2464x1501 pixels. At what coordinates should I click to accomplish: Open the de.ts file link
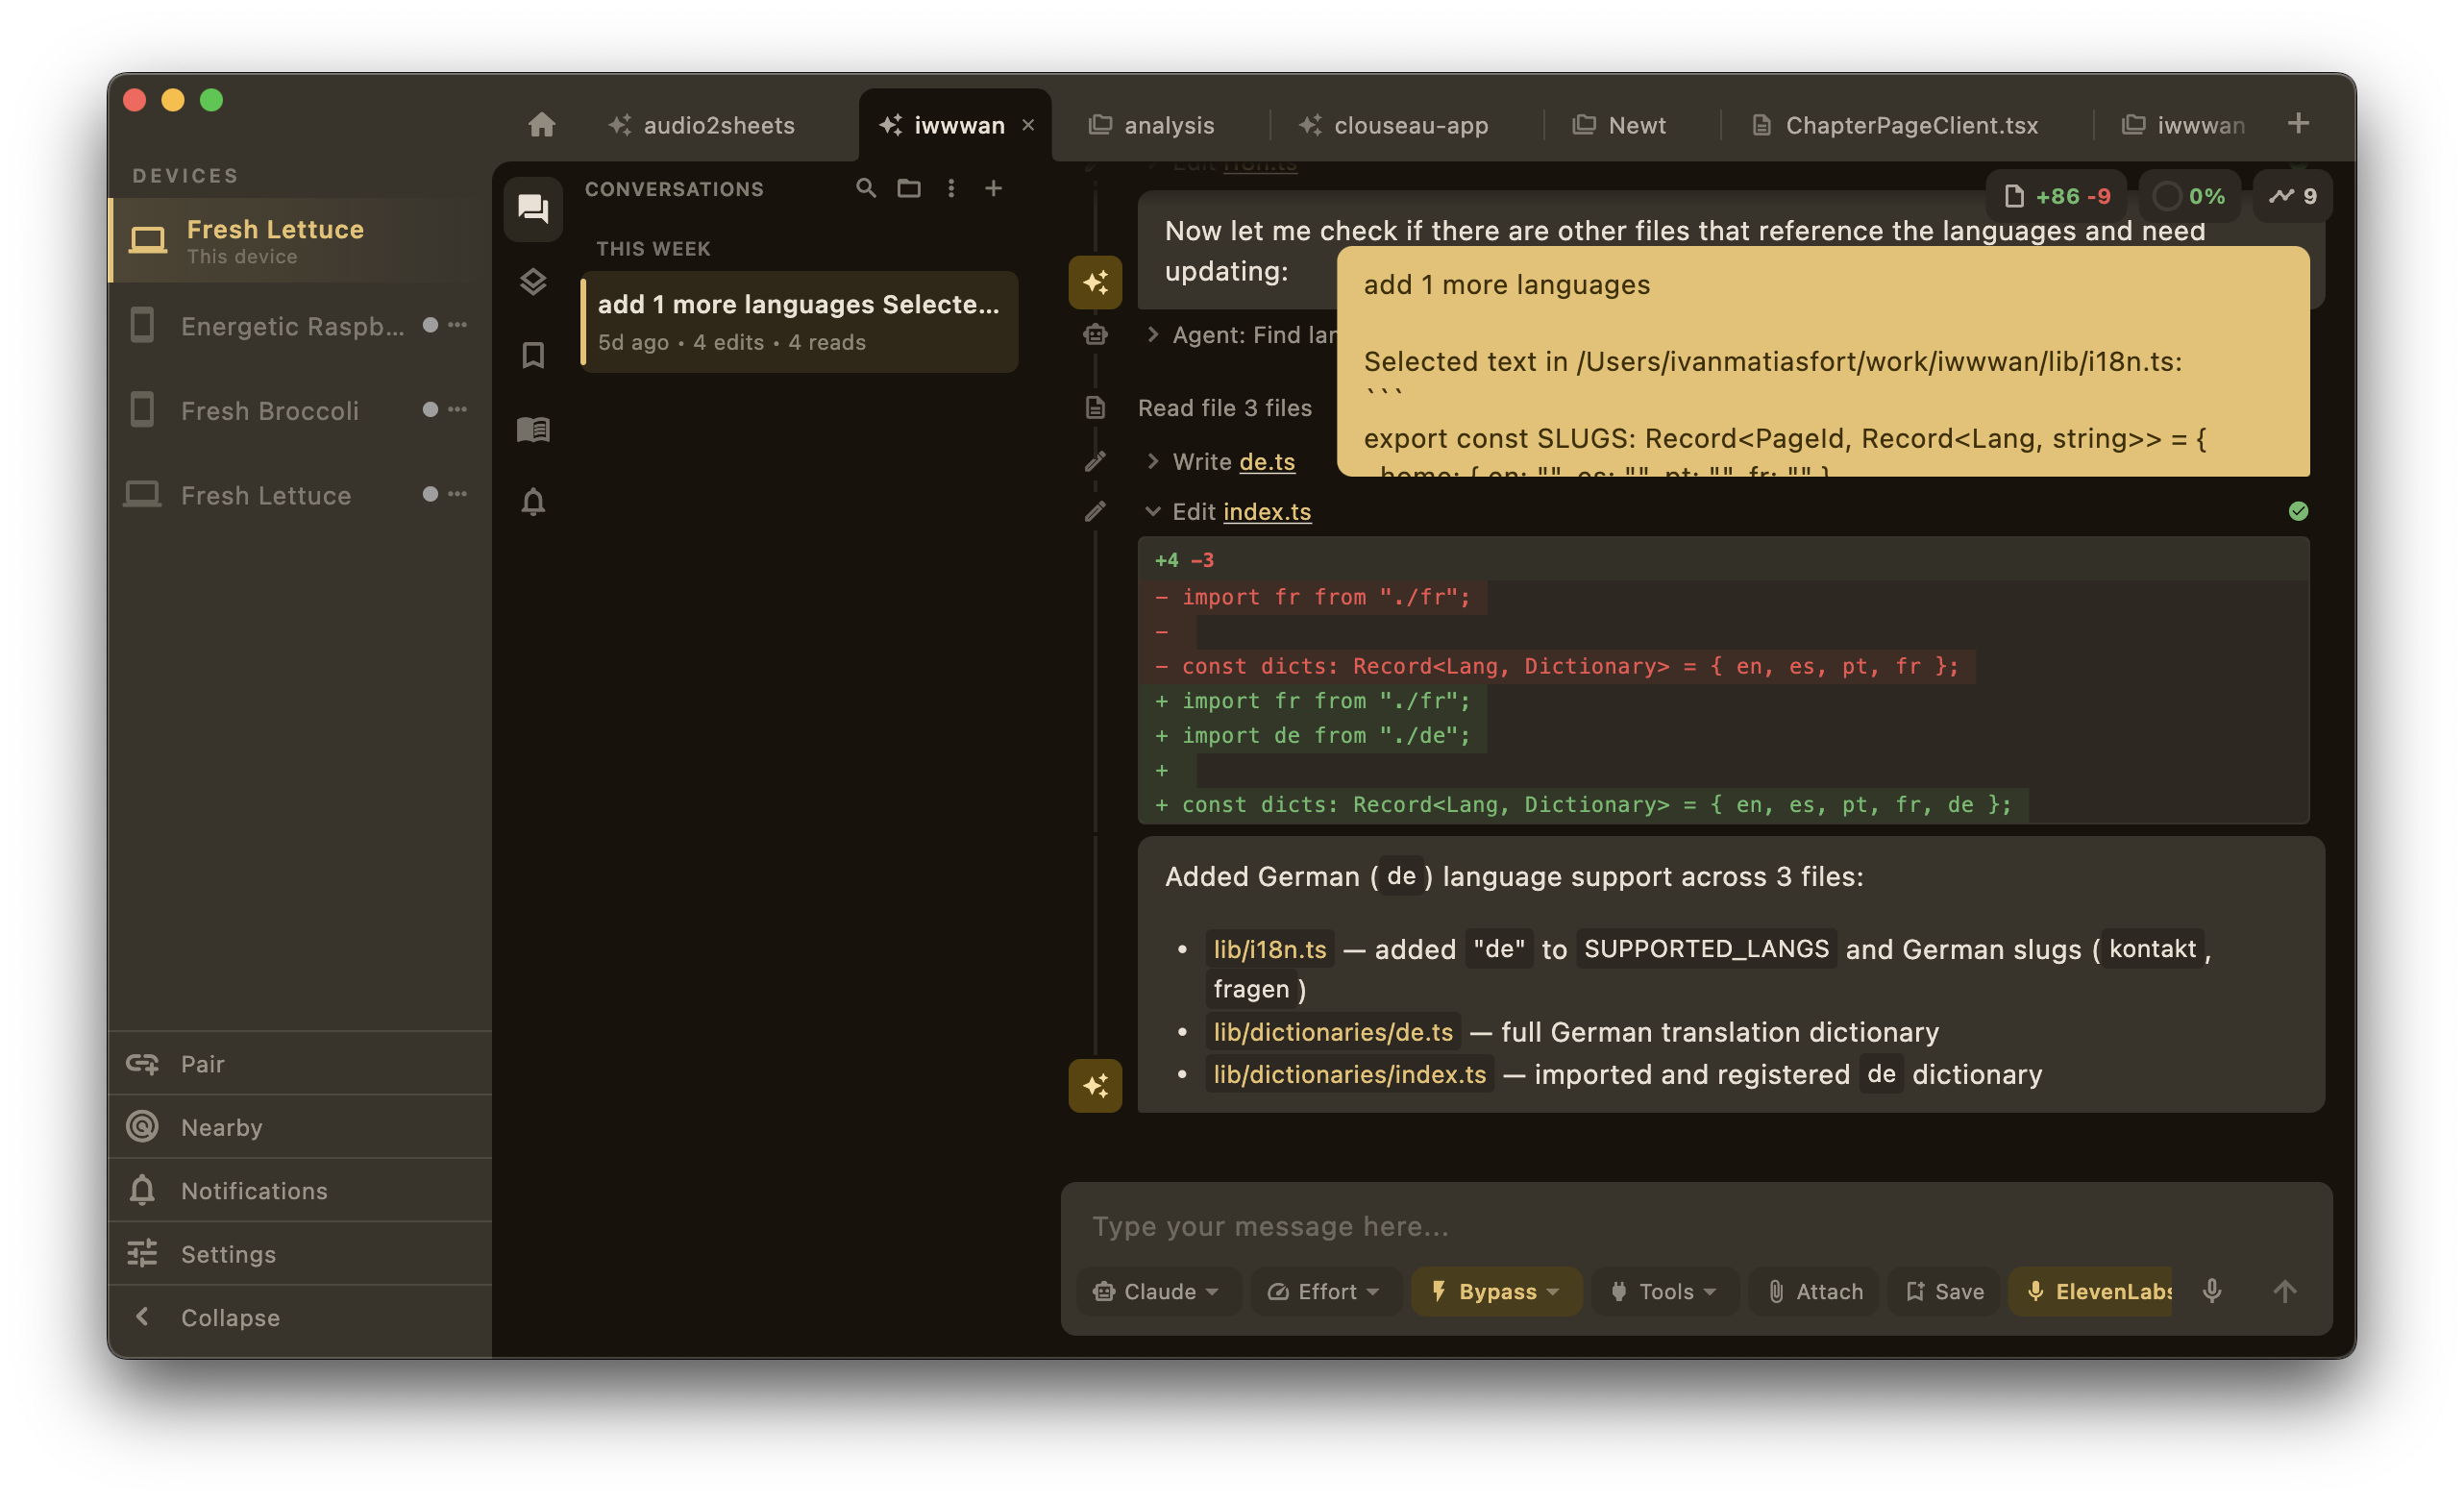1267,461
